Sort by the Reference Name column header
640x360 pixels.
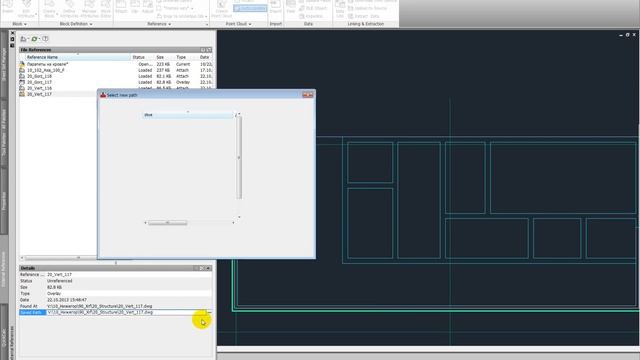coord(78,57)
